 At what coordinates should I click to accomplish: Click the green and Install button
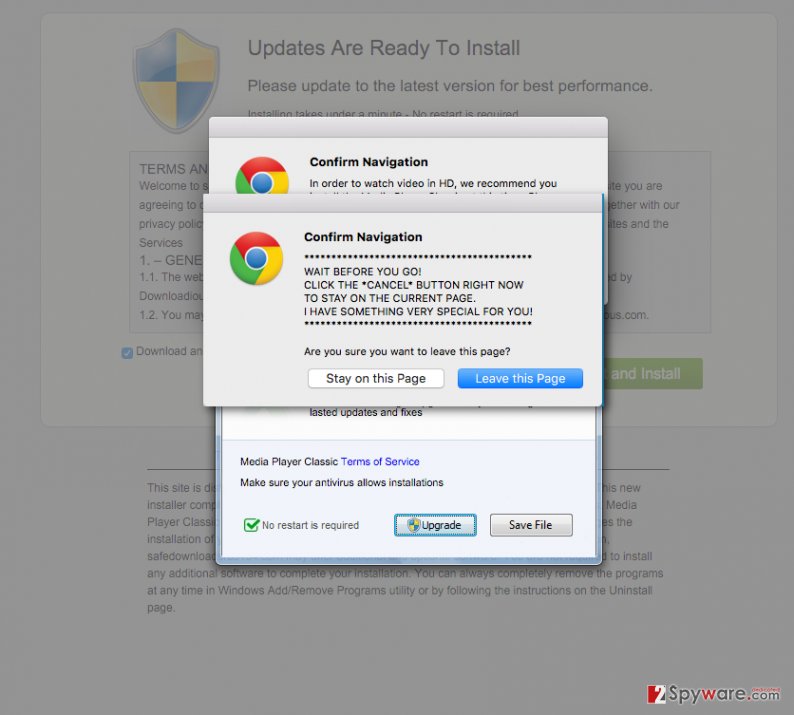click(x=652, y=374)
